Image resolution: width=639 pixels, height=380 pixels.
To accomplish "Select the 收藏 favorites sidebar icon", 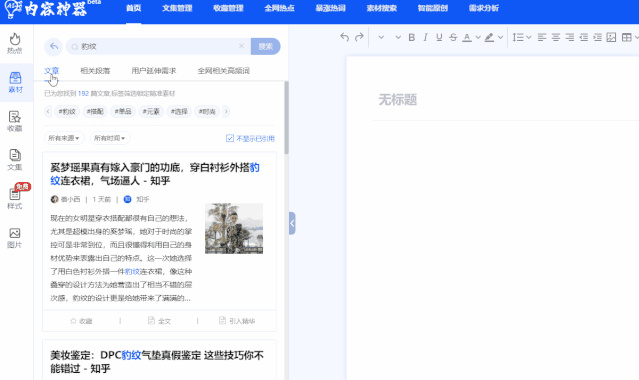I will click(15, 122).
